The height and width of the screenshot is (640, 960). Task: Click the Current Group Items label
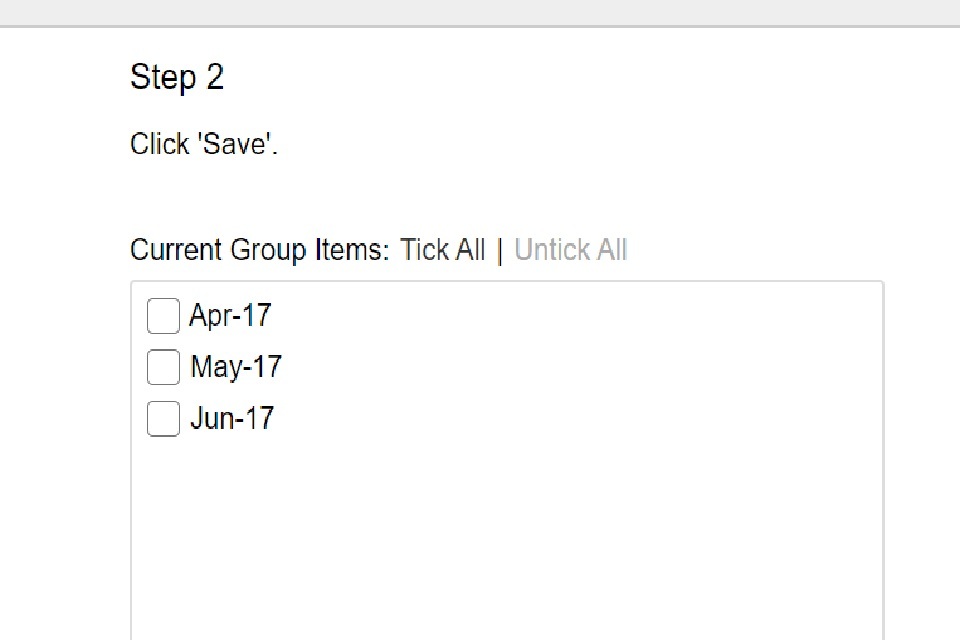click(259, 249)
